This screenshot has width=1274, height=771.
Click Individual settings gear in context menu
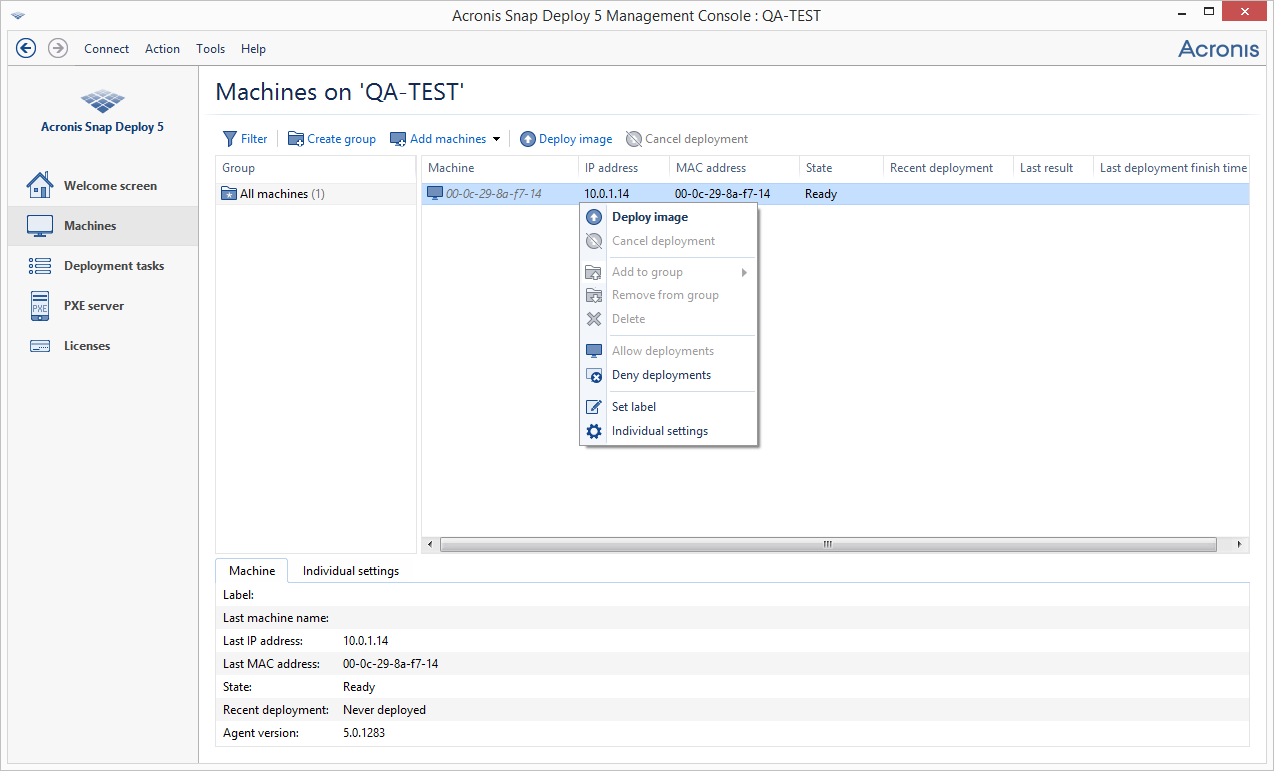coord(594,431)
